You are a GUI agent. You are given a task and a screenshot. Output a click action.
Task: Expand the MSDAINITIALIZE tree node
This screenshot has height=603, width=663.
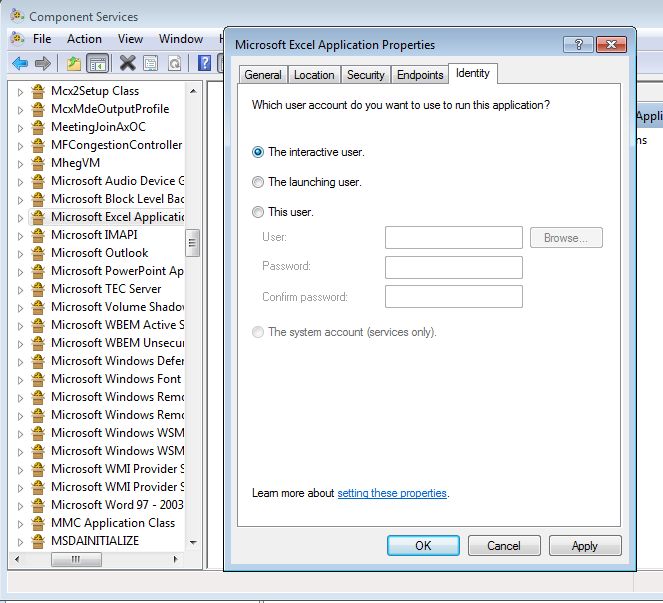[20, 542]
